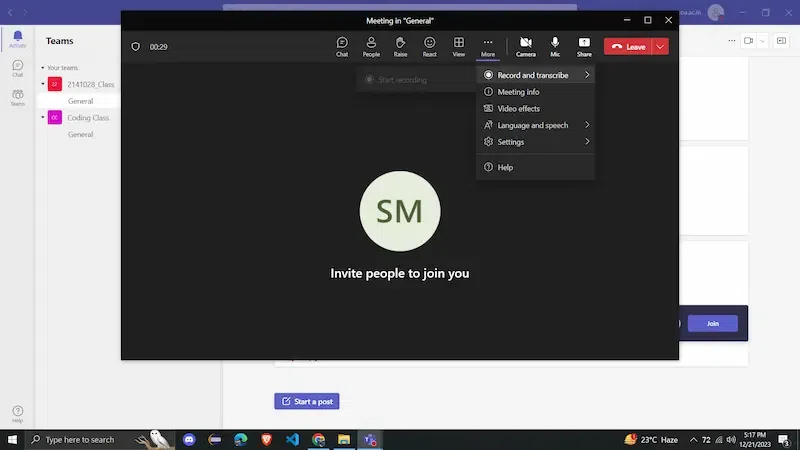The height and width of the screenshot is (450, 800).
Task: Open the React emoji options
Action: [x=430, y=46]
